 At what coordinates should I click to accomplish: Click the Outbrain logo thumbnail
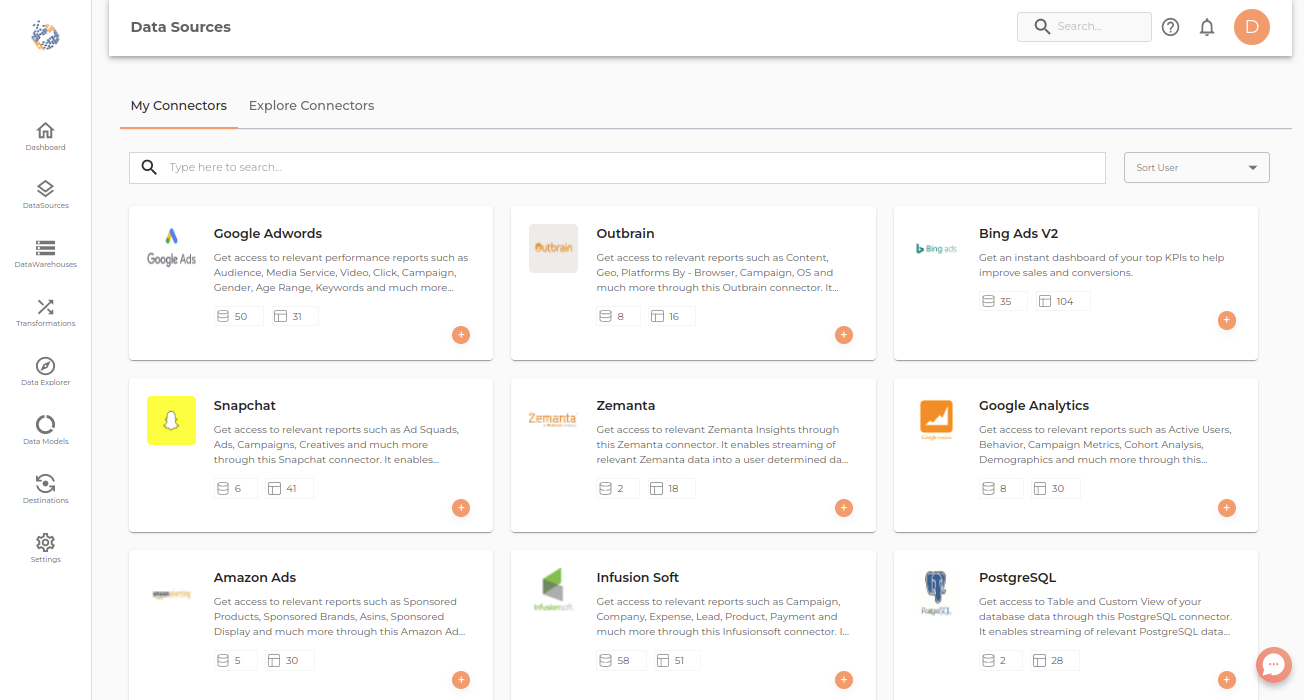553,248
